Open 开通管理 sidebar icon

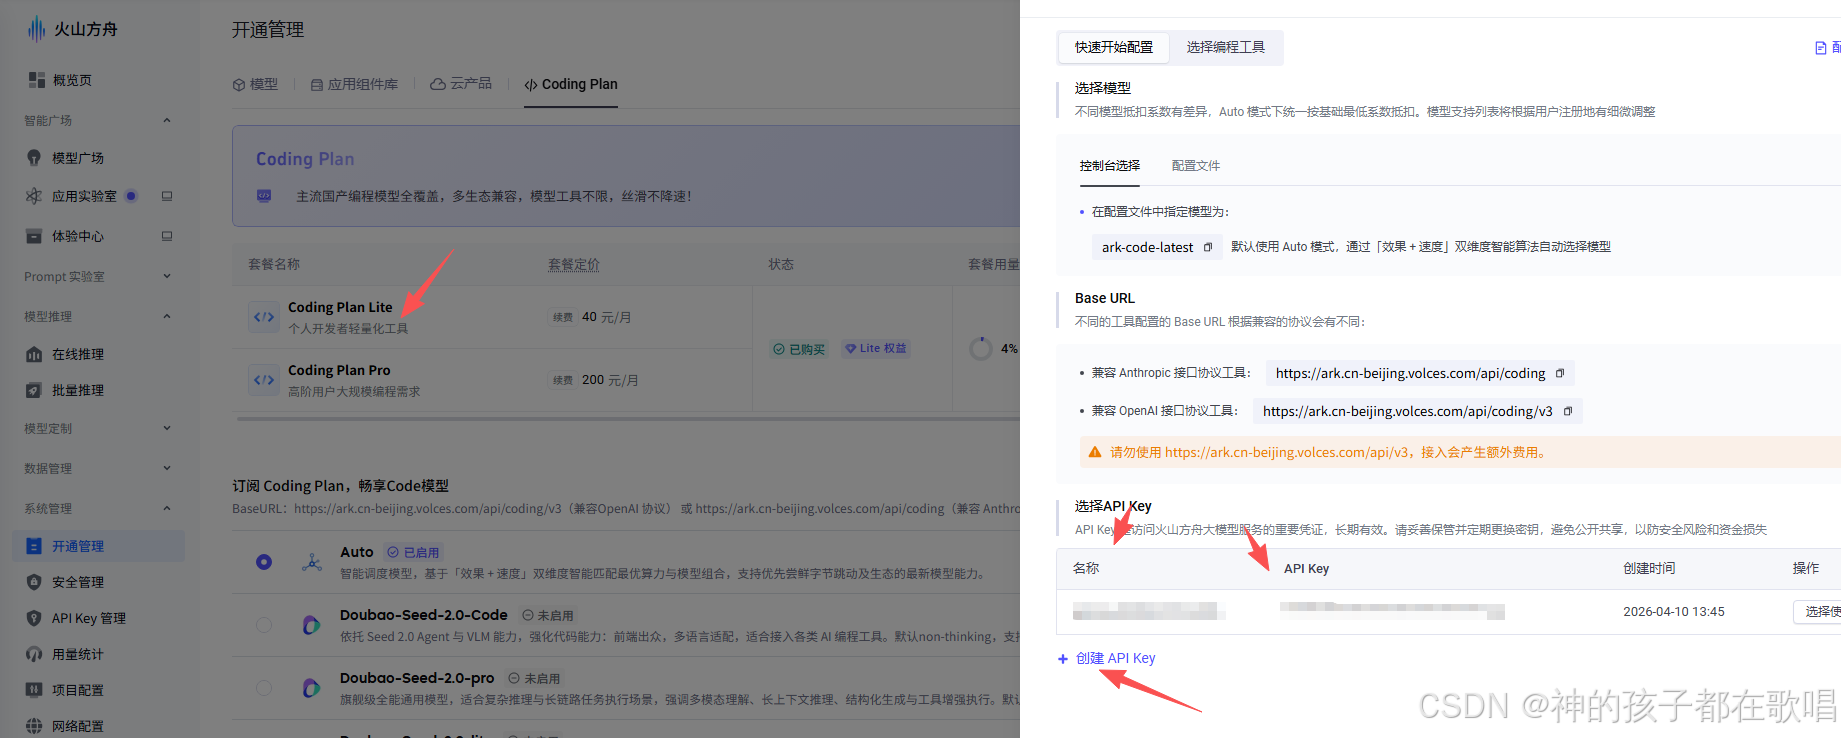pos(34,546)
